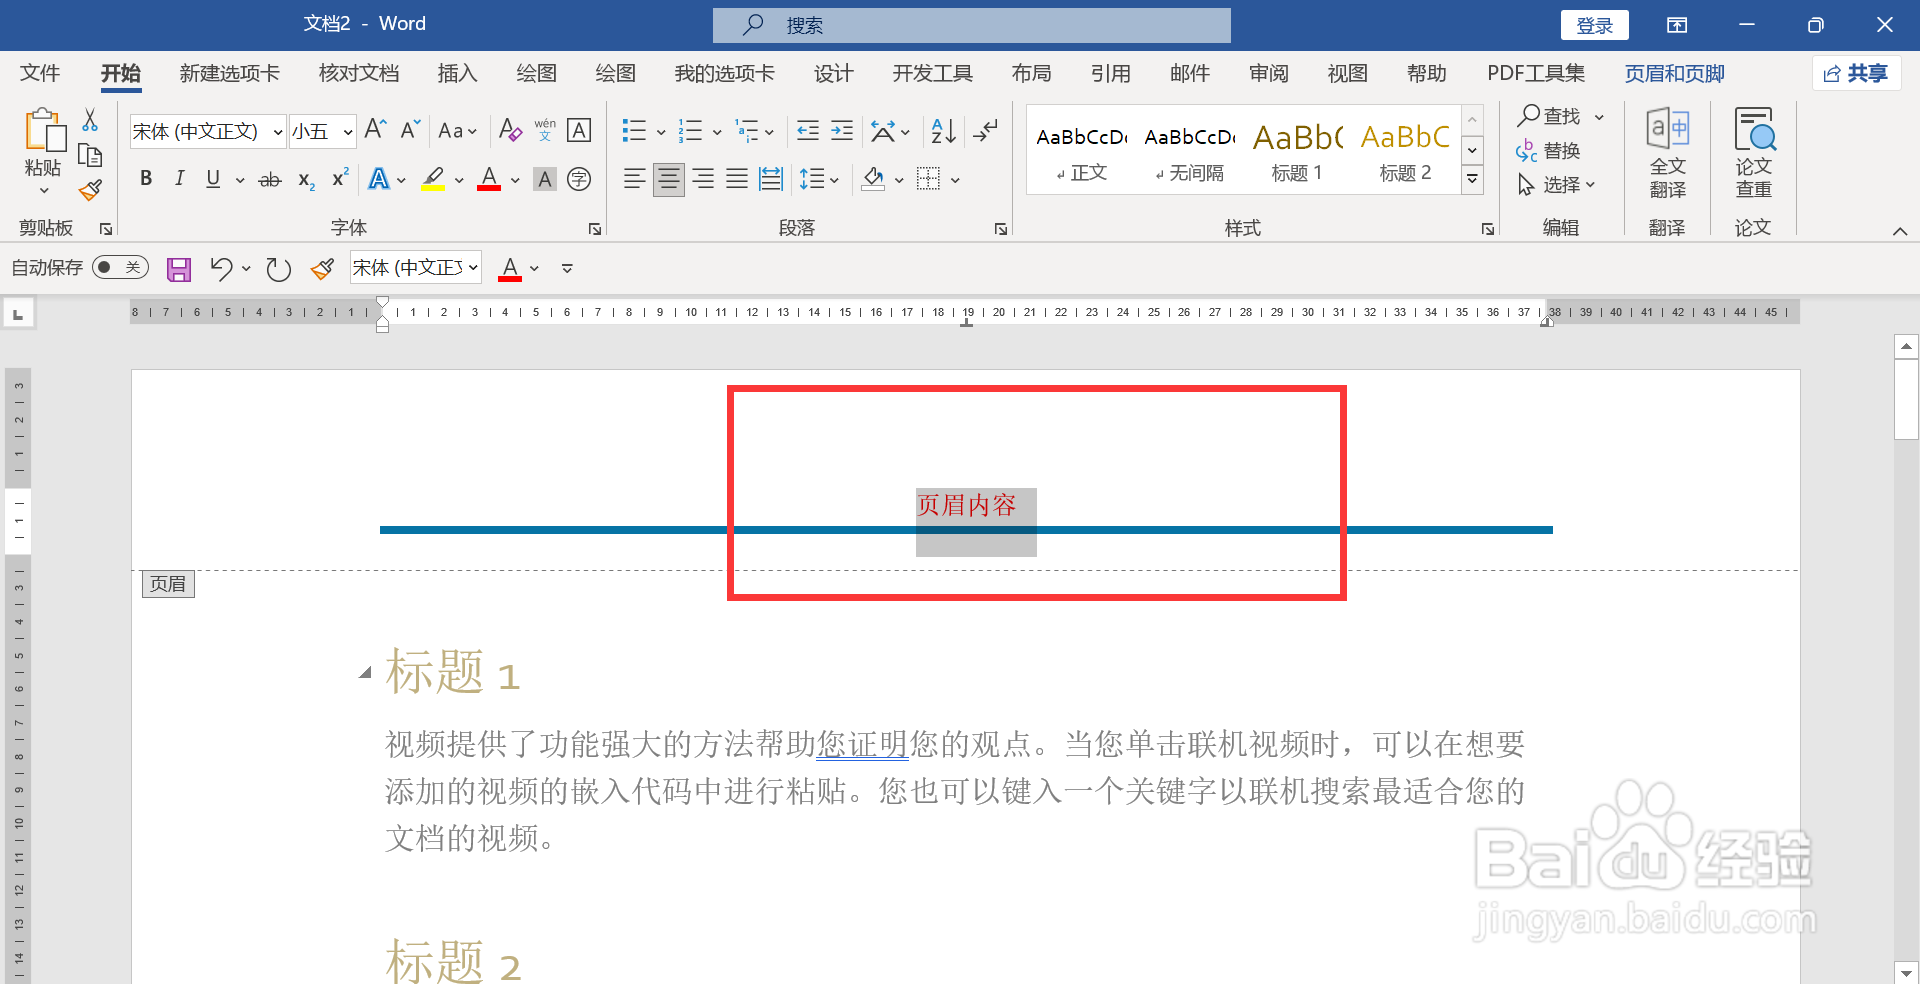Screen dimensions: 1920x984
Task: Clear all formatting with the eraser A icon
Action: [x=510, y=130]
